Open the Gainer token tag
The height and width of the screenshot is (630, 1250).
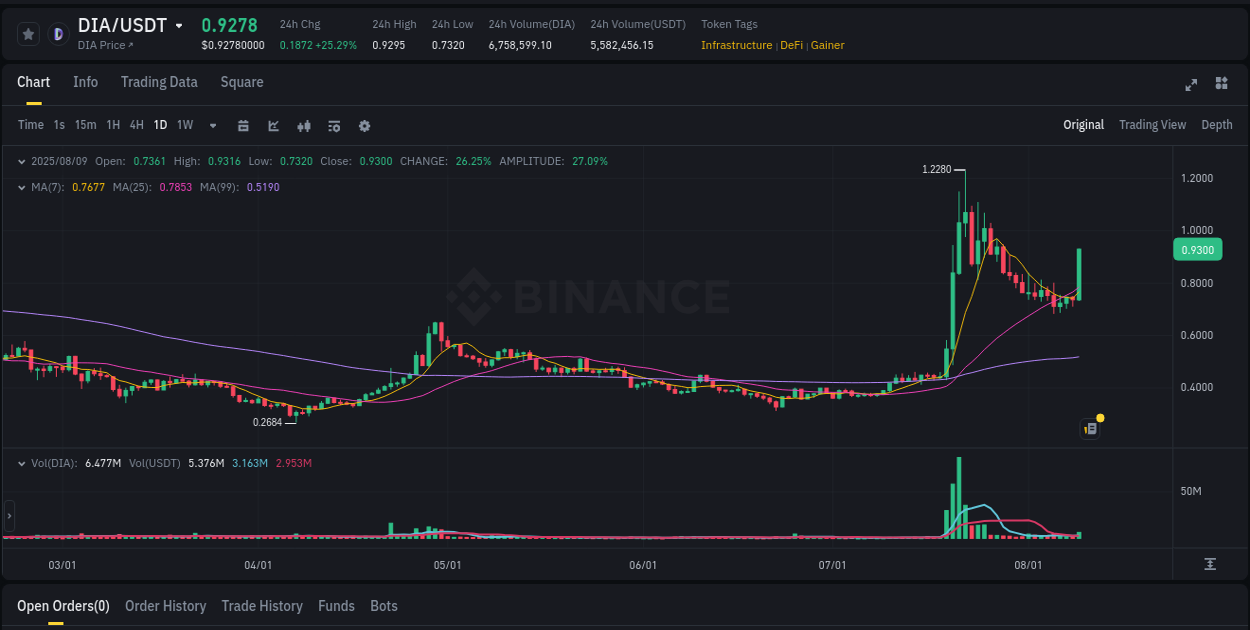(827, 45)
